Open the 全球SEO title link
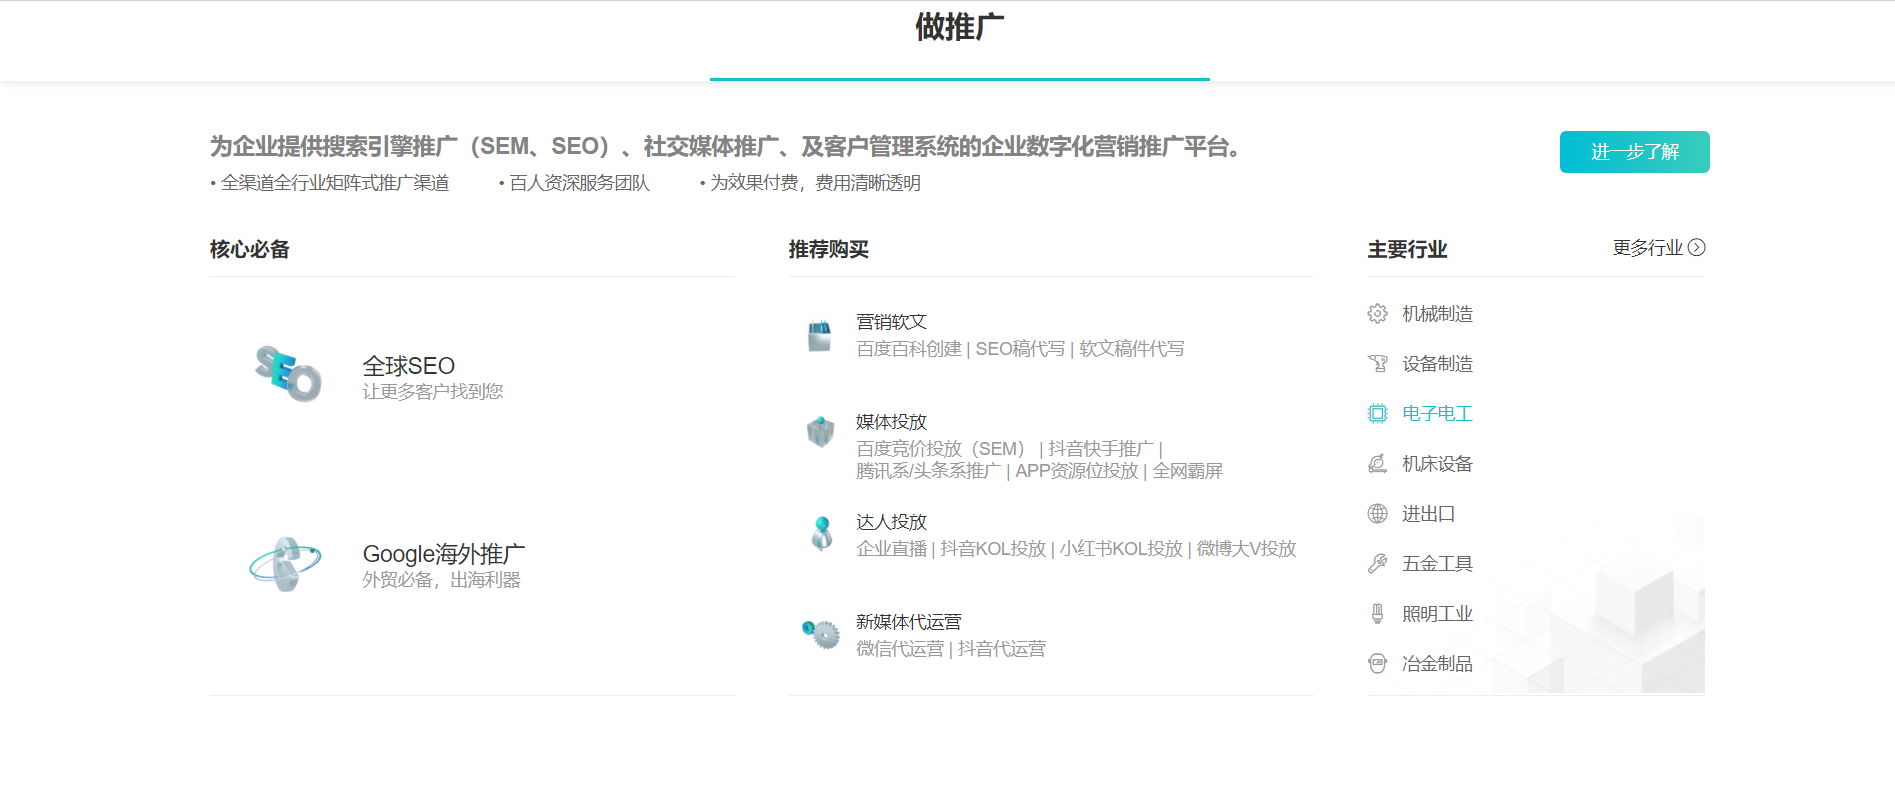 (x=408, y=366)
